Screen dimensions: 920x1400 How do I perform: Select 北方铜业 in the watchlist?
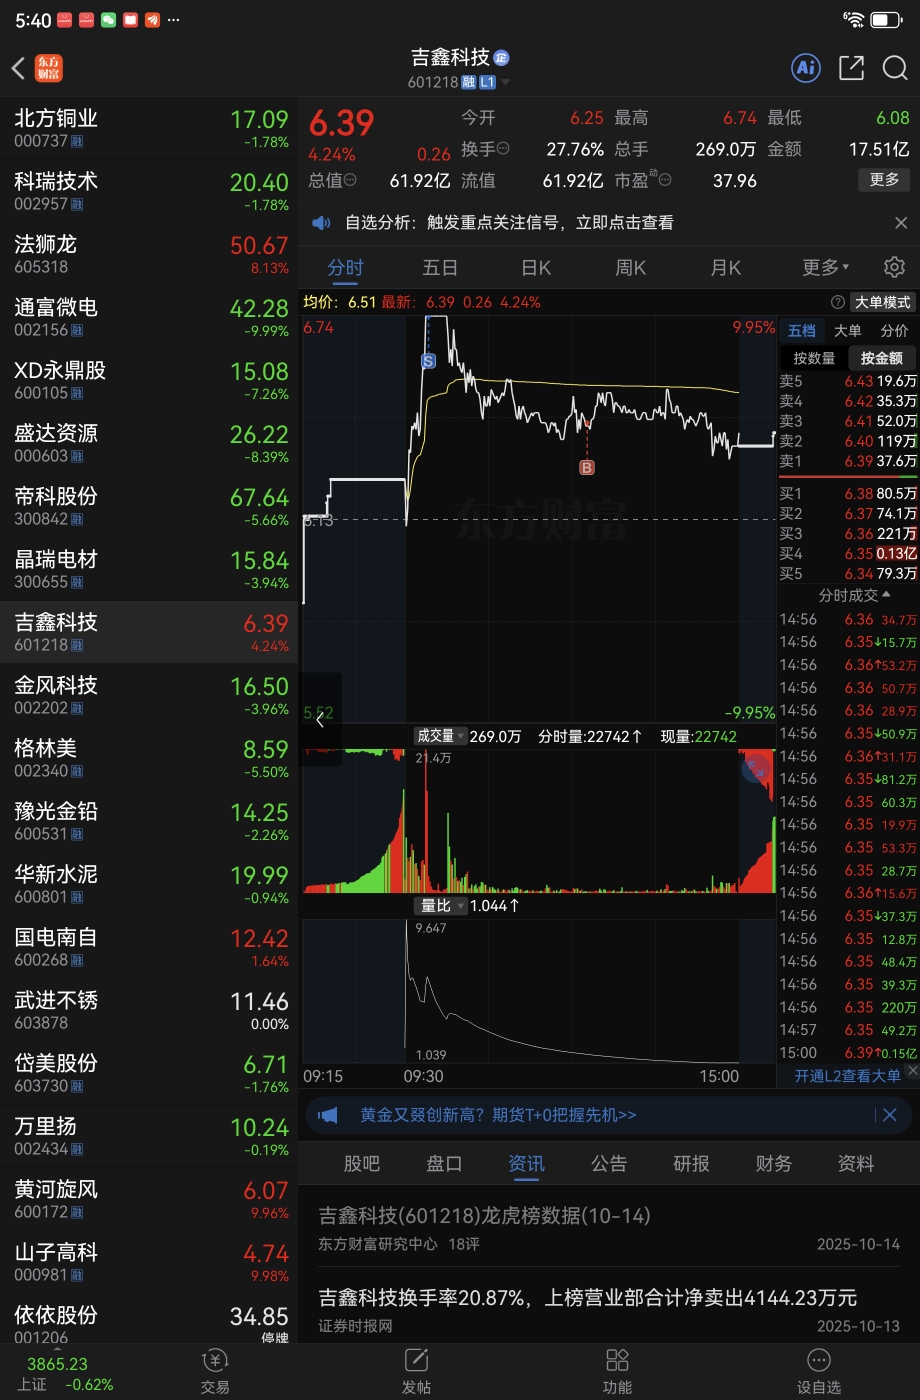coord(149,128)
